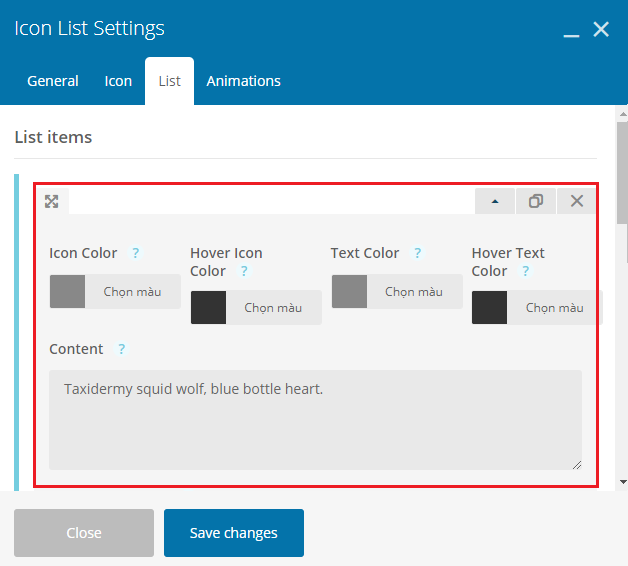Viewport: 628px width, 566px height.
Task: Show help tooltip for Content field
Action: pyautogui.click(x=122, y=349)
